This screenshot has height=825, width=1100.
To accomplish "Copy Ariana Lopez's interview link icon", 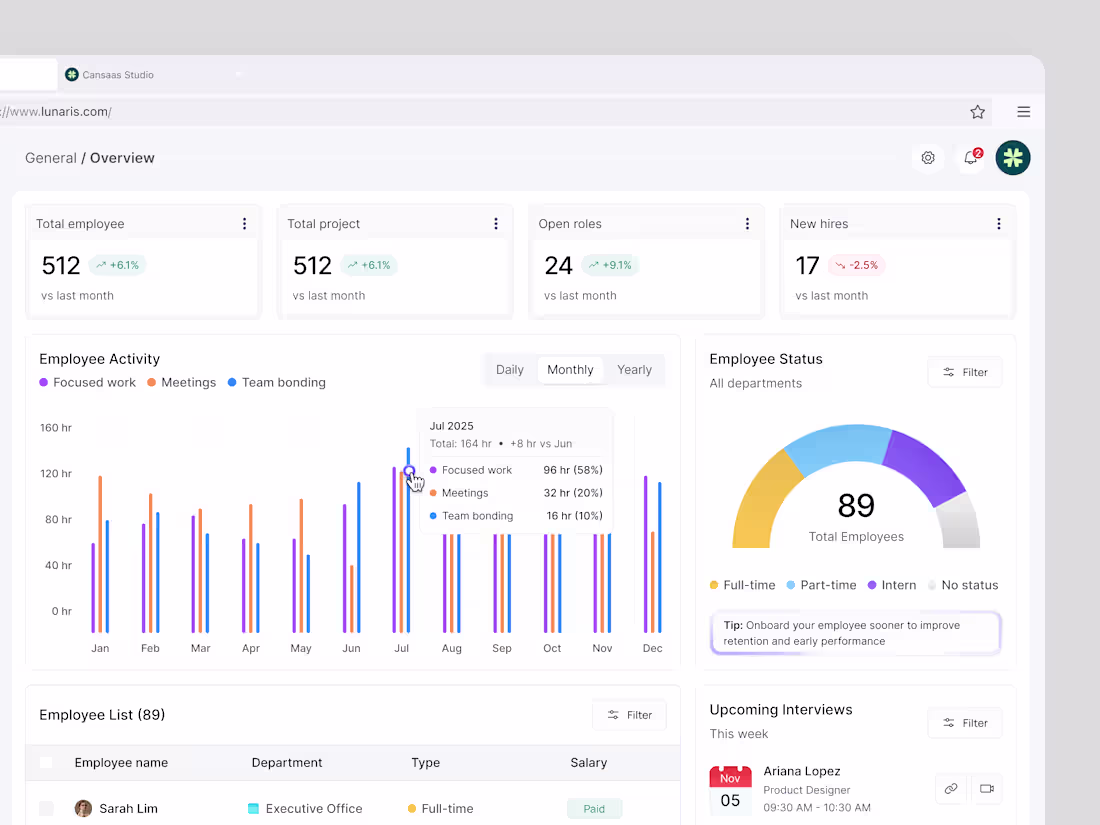I will pos(951,789).
